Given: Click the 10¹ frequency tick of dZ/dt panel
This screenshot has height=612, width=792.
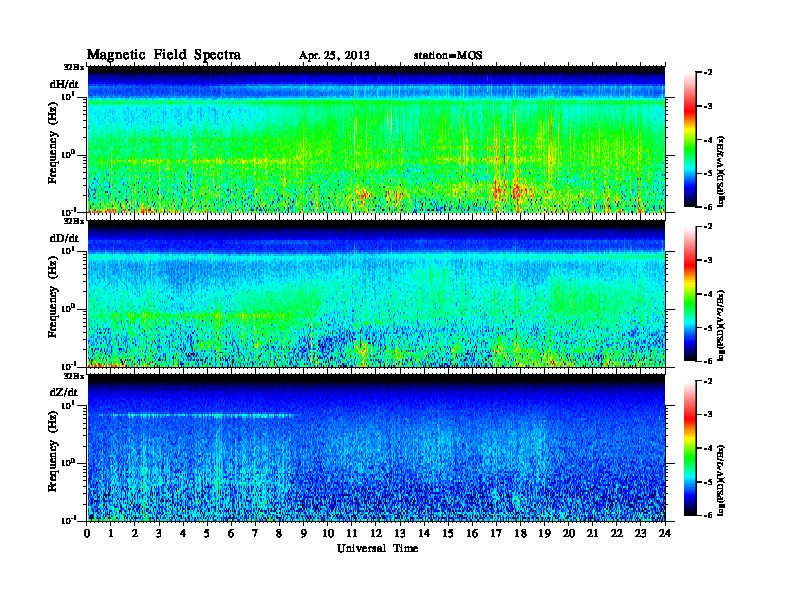Looking at the screenshot, I should [67, 405].
